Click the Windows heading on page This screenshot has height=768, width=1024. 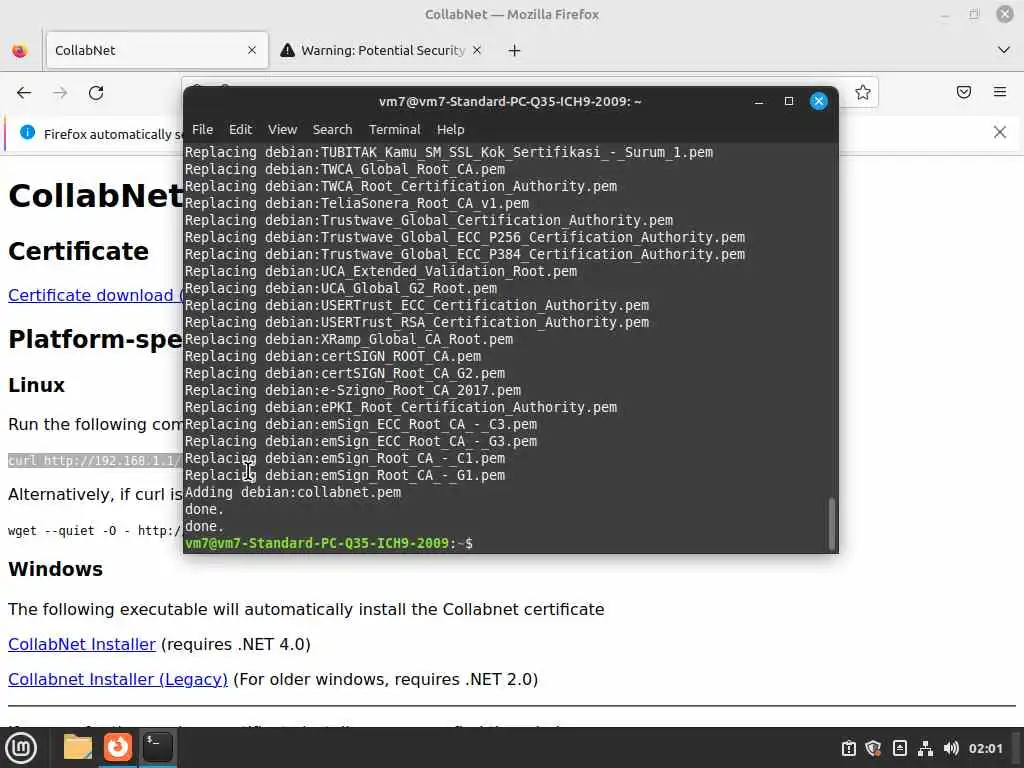click(56, 569)
